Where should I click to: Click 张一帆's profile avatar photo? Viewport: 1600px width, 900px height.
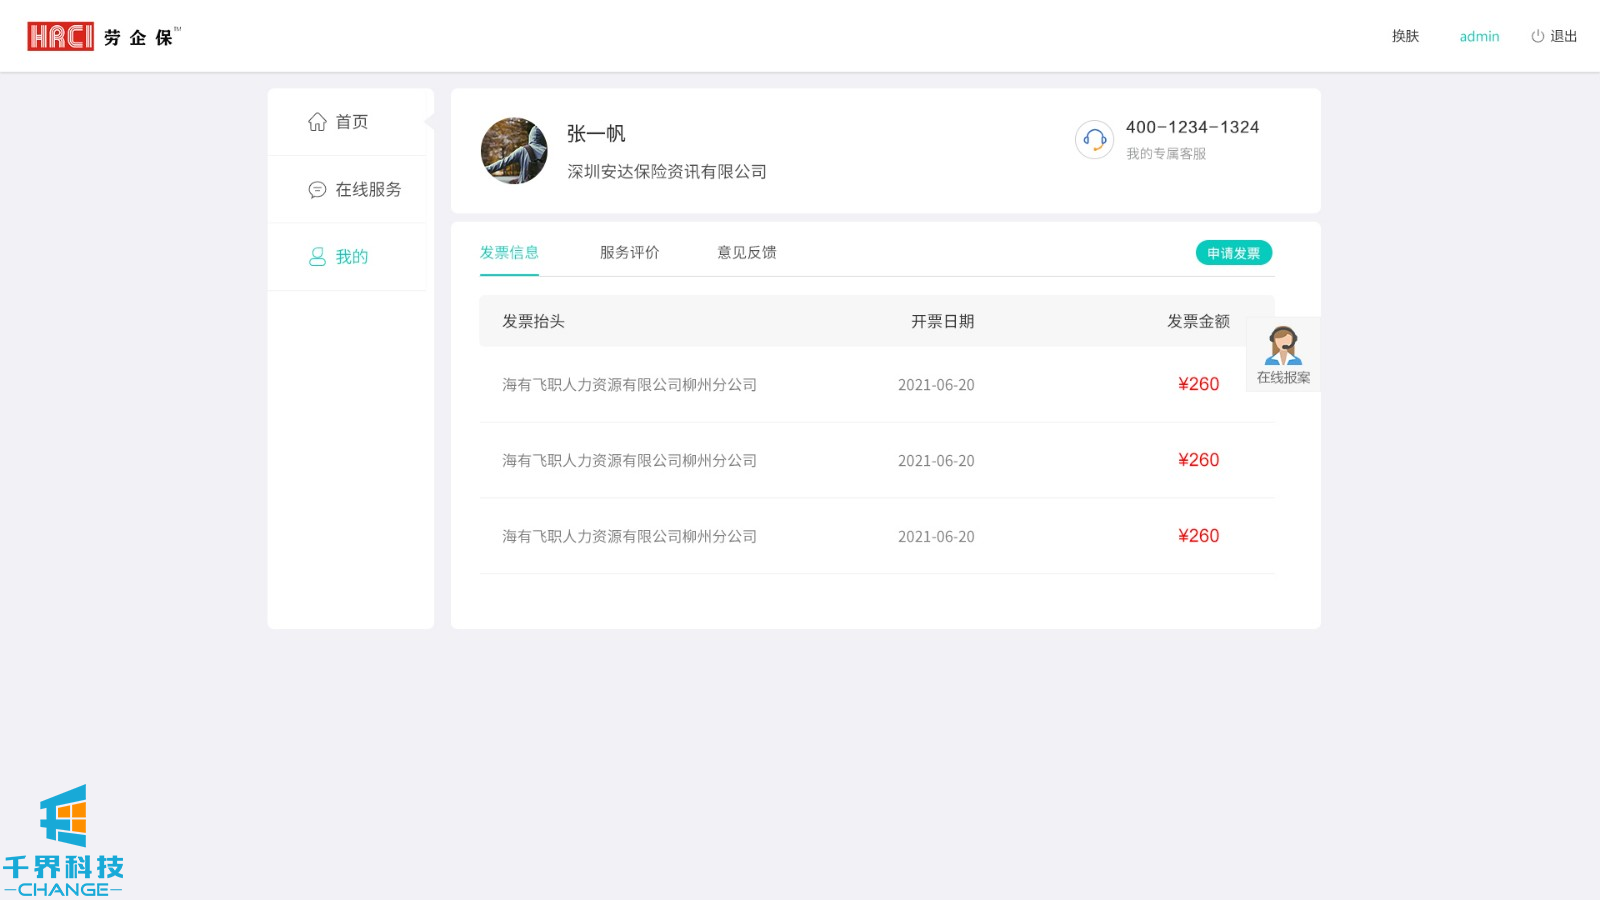[514, 151]
